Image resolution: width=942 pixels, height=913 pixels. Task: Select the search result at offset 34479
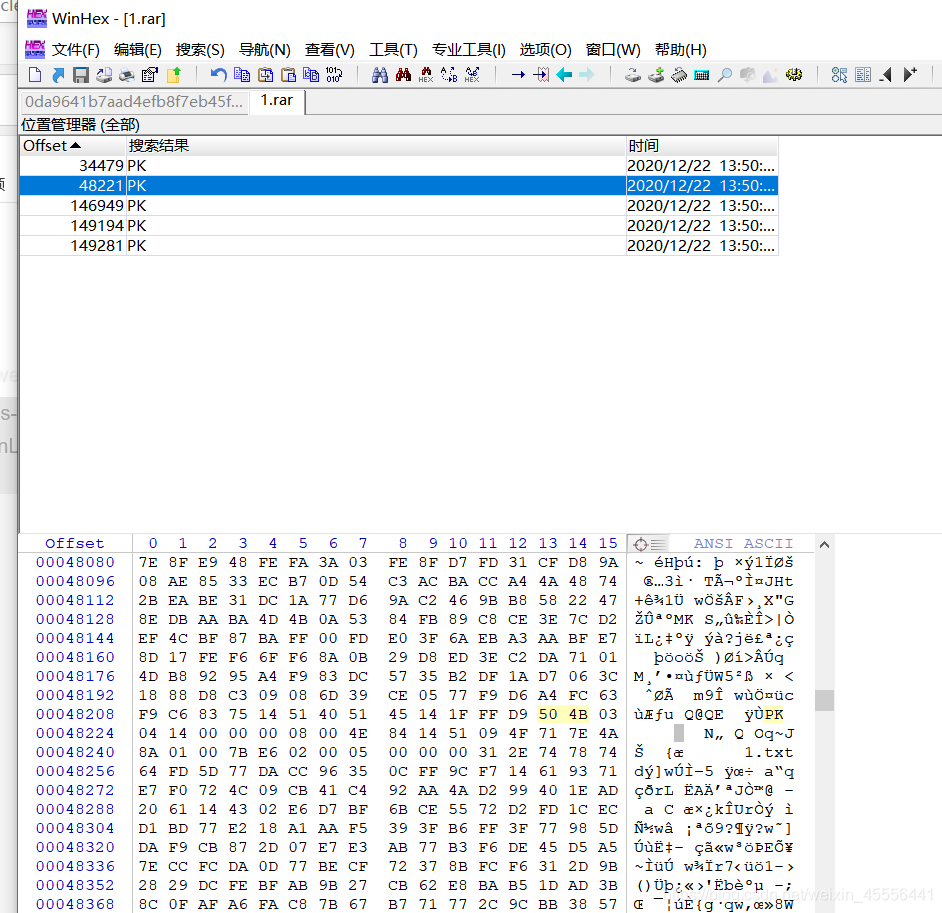tap(399, 166)
